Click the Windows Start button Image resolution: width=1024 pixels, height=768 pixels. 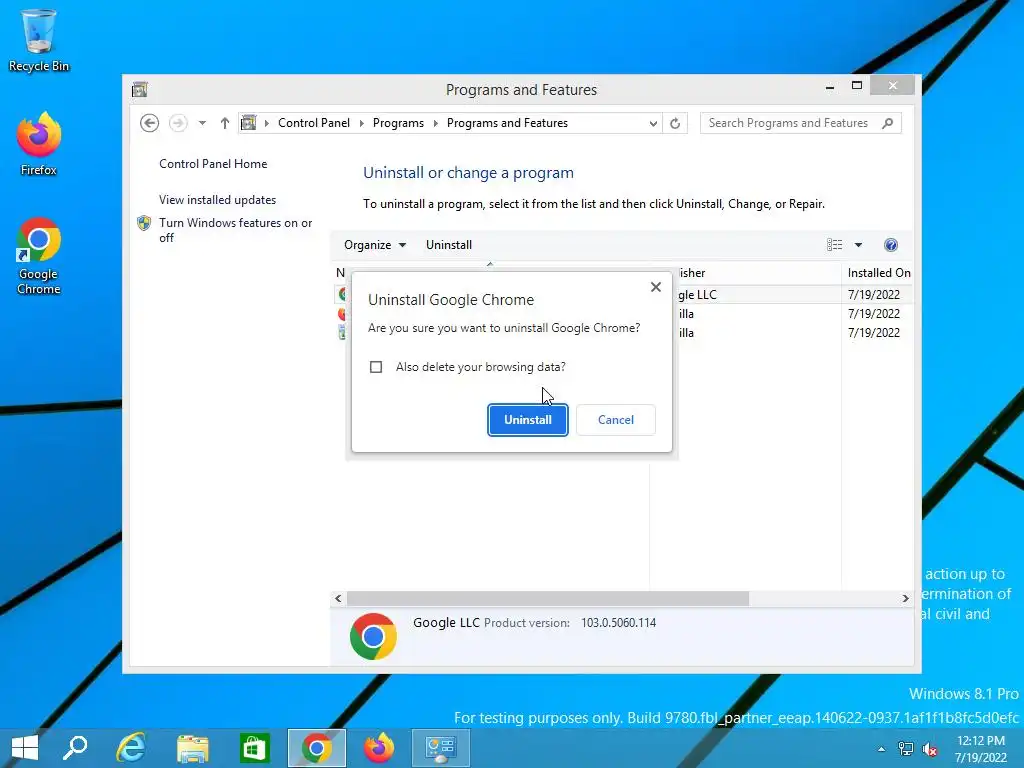pyautogui.click(x=25, y=748)
